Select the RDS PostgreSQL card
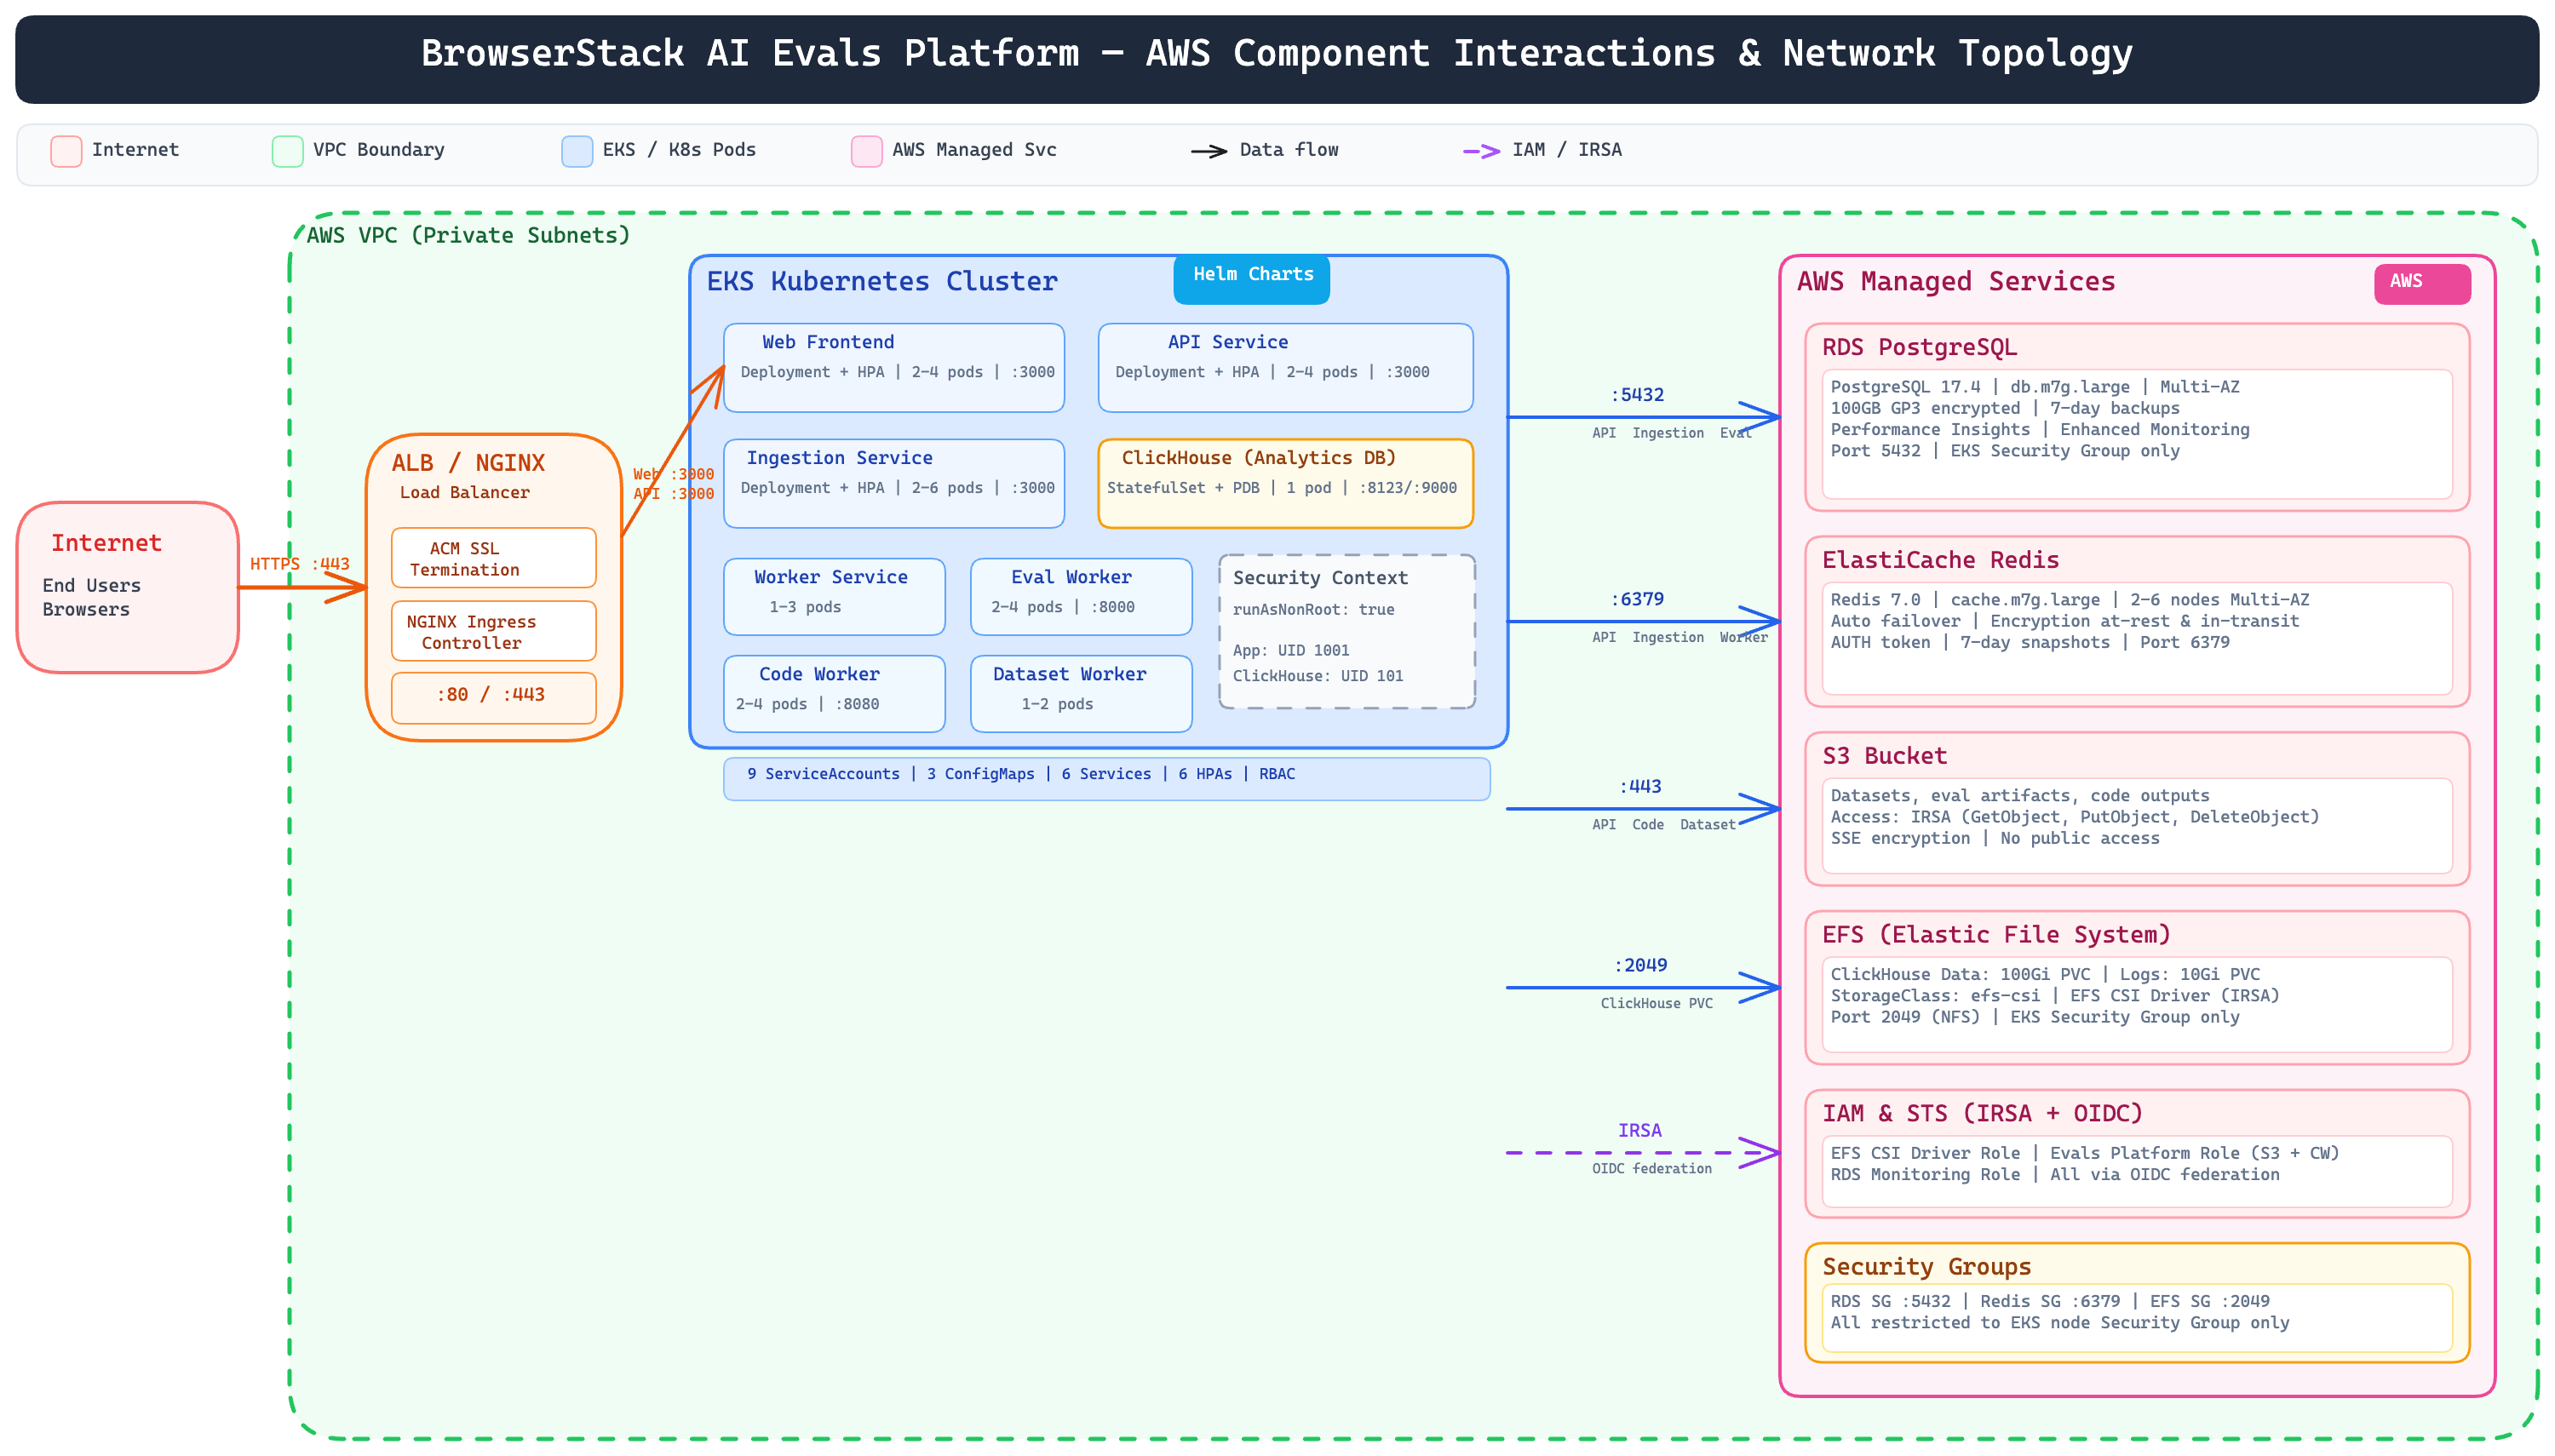2555x1456 pixels. click(x=2137, y=417)
